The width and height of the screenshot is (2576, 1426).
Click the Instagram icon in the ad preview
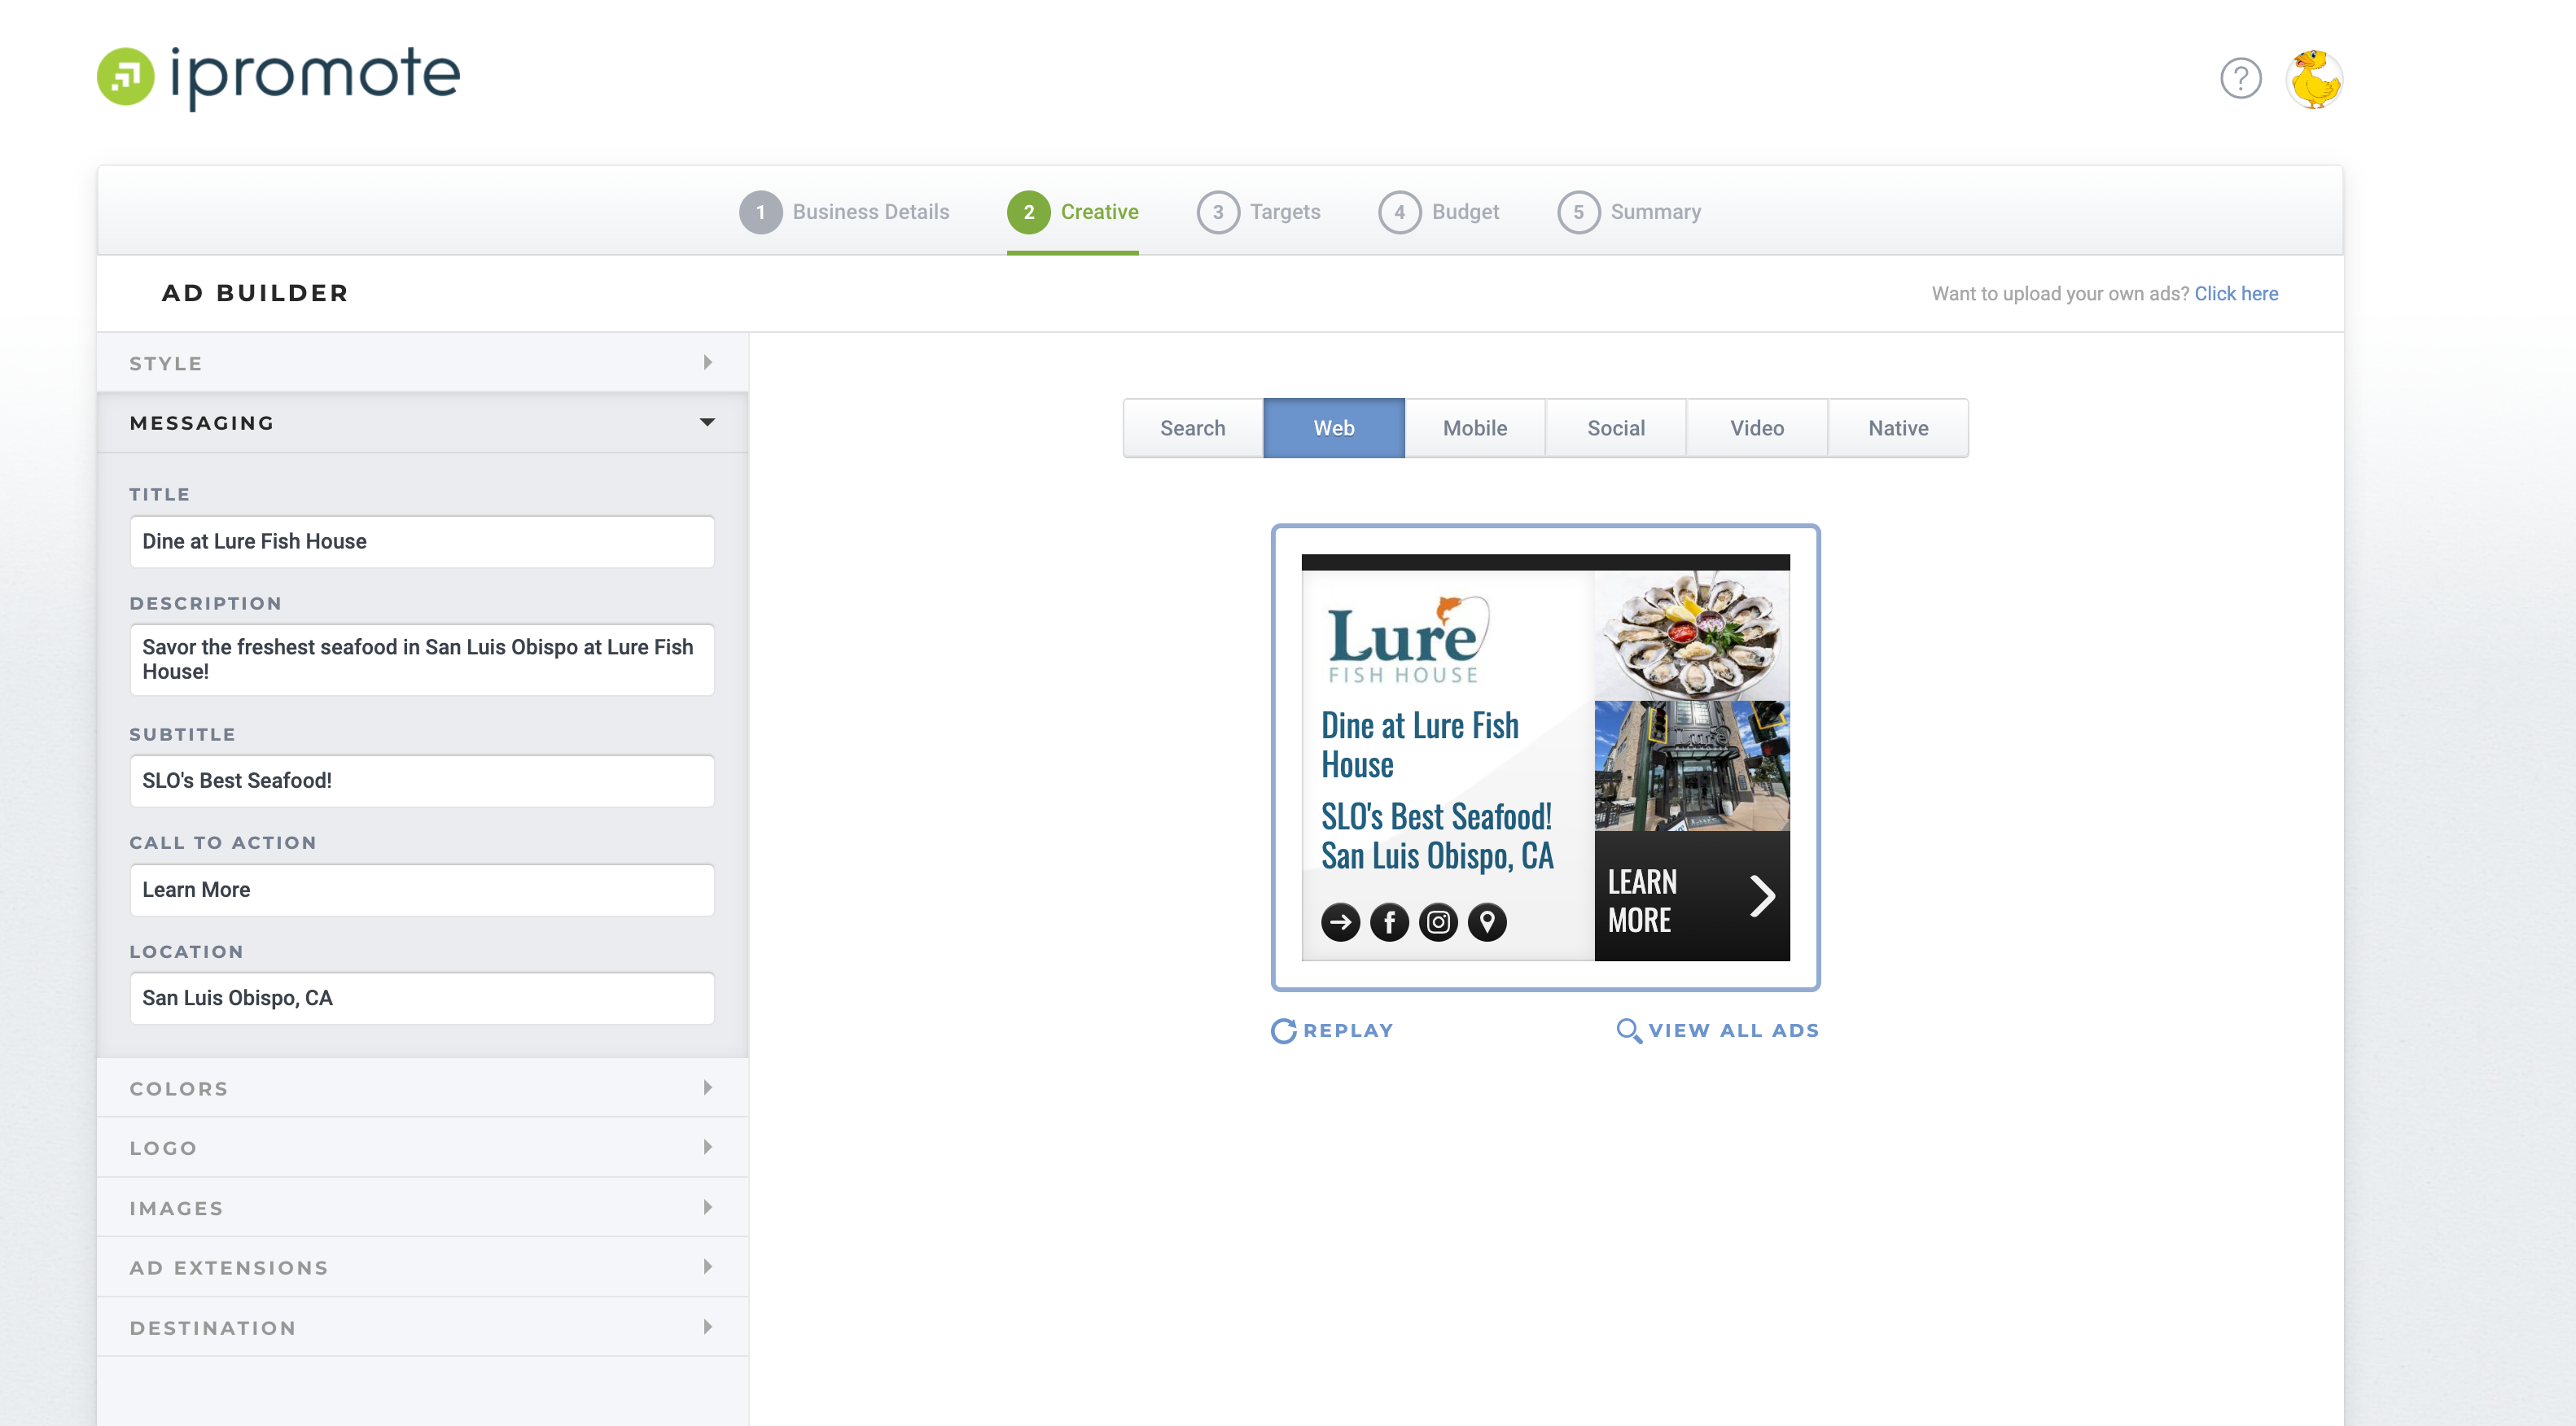[1438, 921]
